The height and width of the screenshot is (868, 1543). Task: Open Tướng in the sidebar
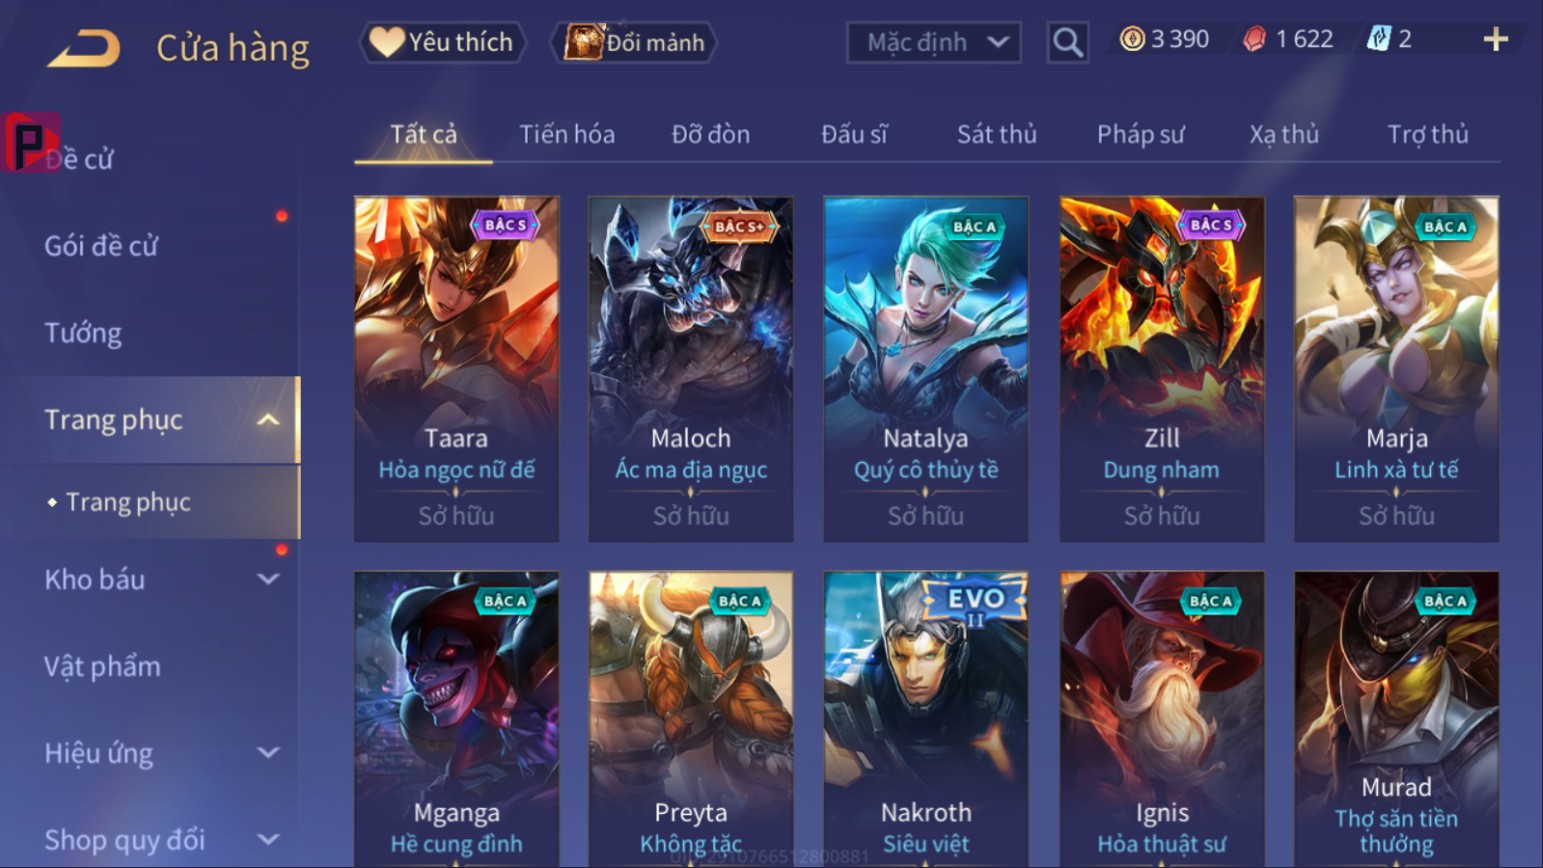tap(83, 333)
